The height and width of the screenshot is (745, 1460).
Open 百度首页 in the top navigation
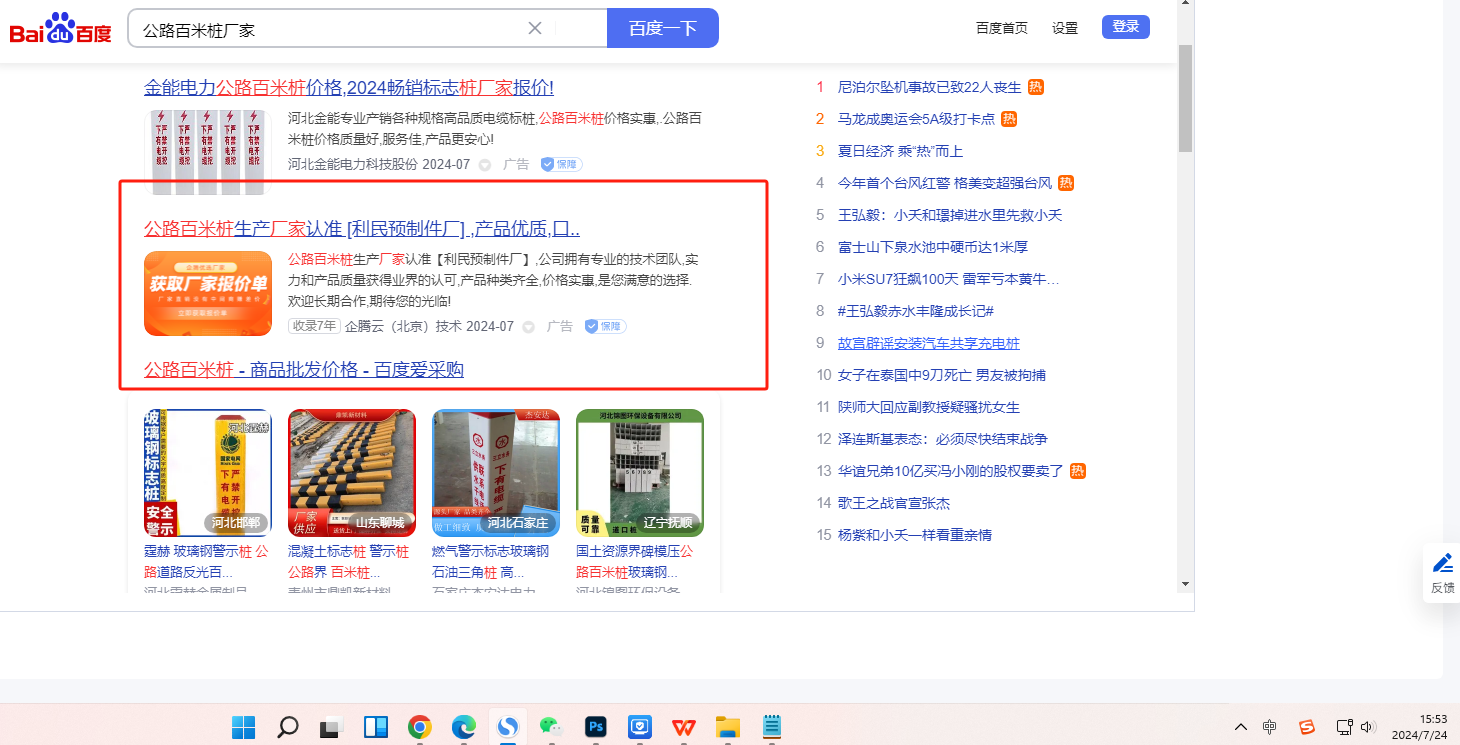pyautogui.click(x=1001, y=28)
